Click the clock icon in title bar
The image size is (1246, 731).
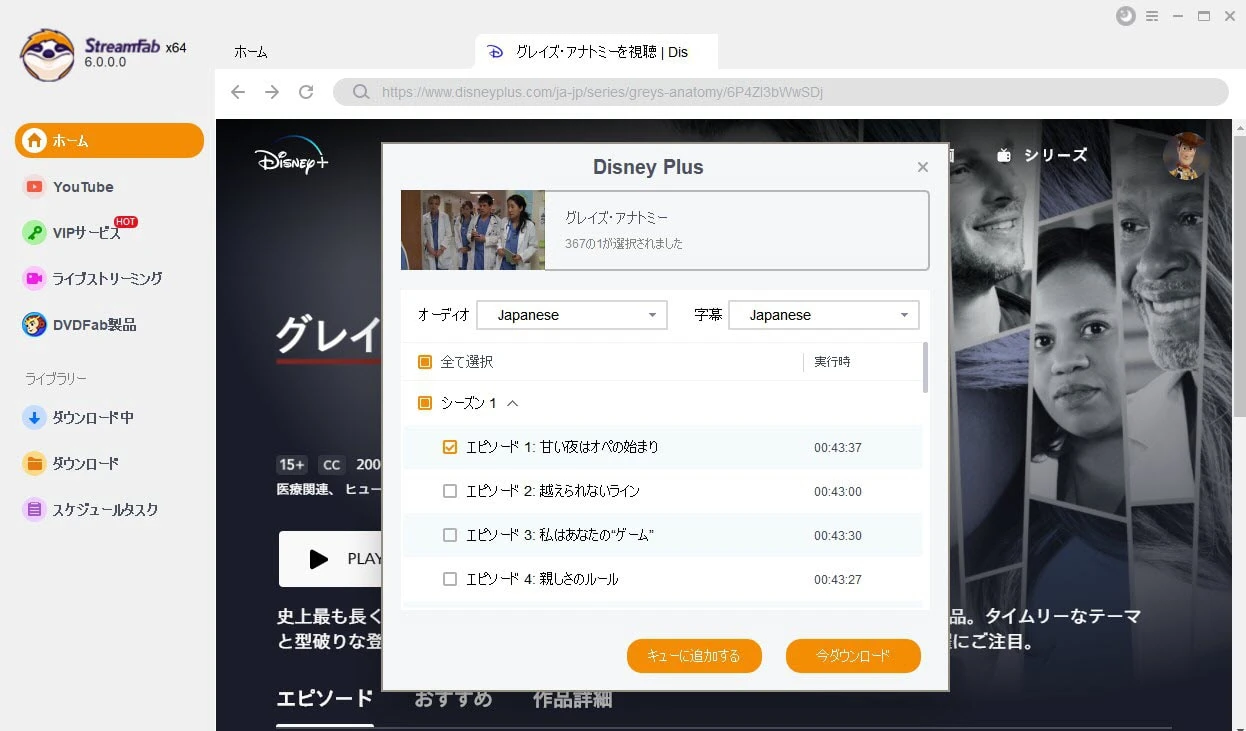tap(1126, 16)
